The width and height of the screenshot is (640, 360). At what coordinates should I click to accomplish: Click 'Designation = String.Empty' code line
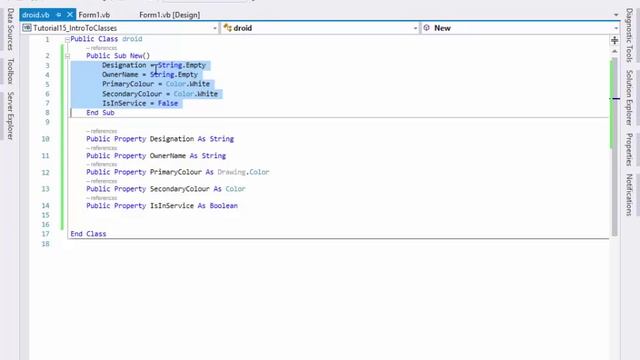point(154,65)
